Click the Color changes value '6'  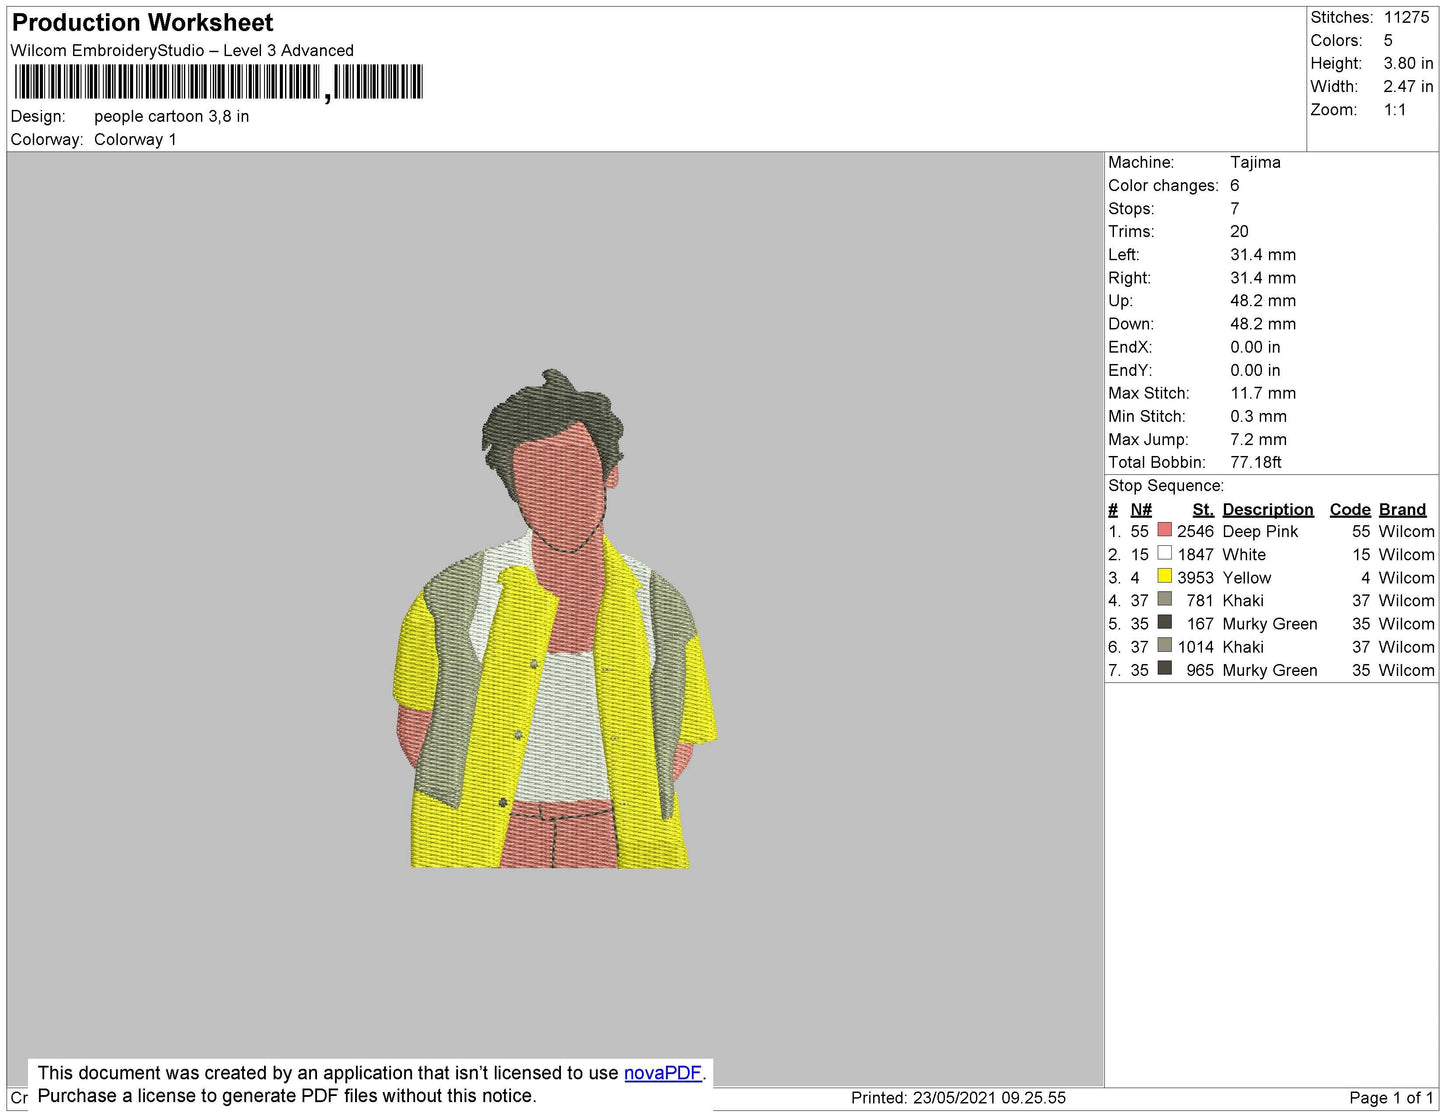(x=1235, y=186)
